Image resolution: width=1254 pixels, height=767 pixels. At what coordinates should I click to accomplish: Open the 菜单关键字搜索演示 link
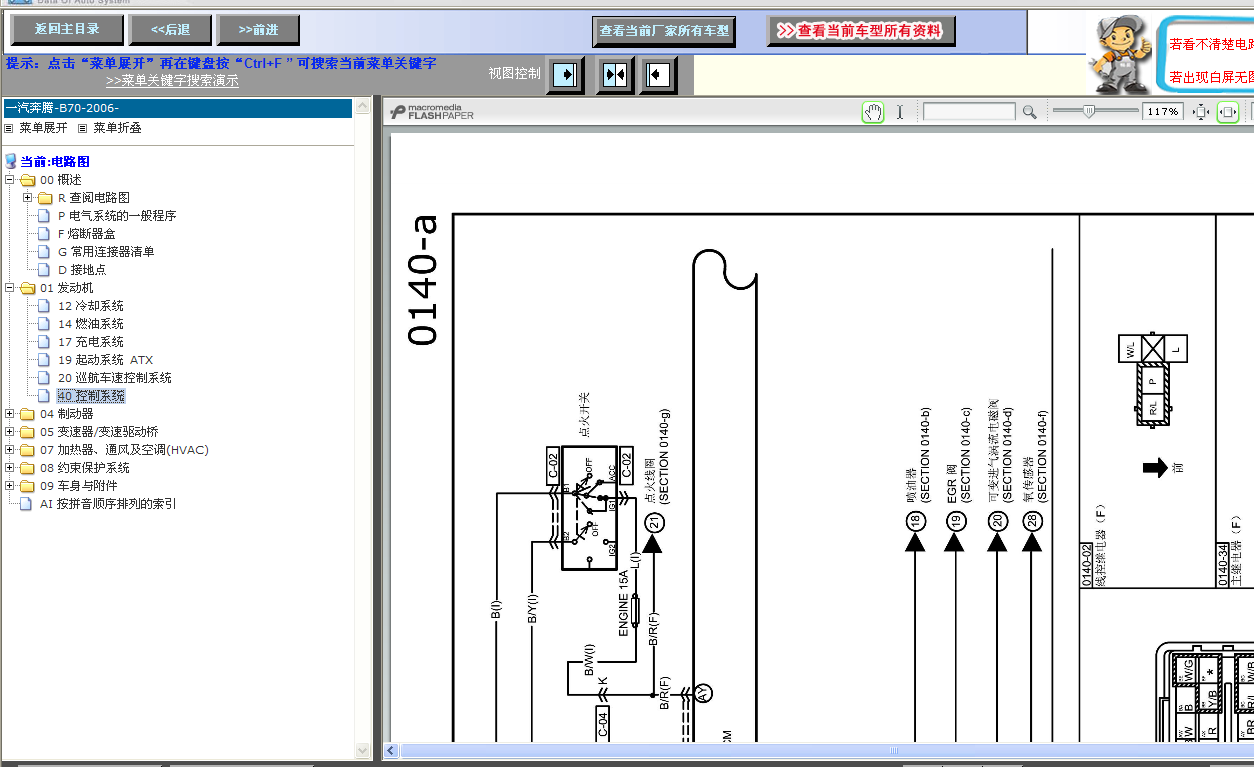172,81
